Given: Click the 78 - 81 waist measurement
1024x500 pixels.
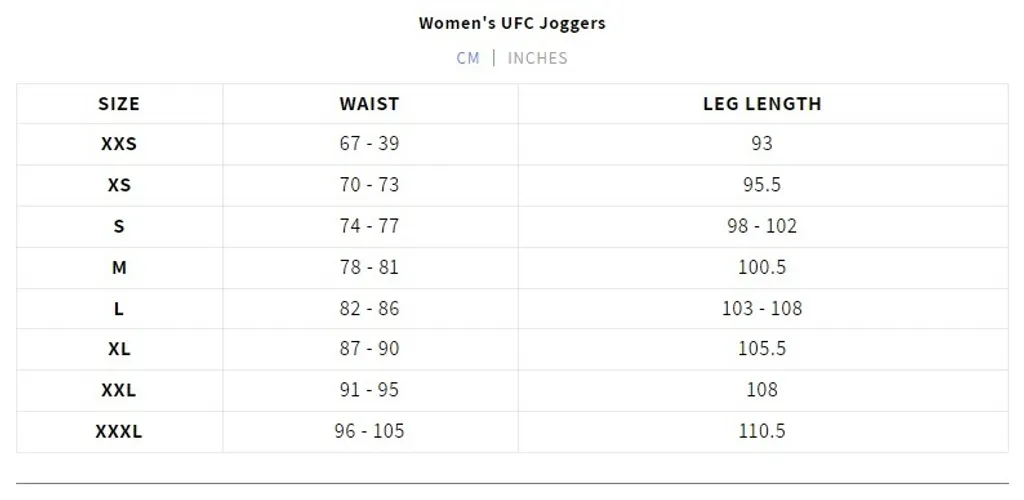Looking at the screenshot, I should pos(369,267).
